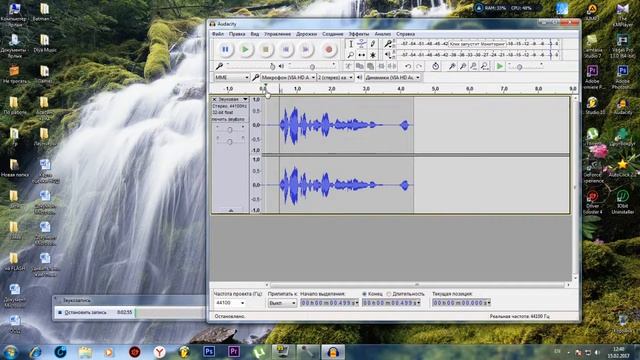Image resolution: width=640 pixels, height=360 pixels.
Task: Open Photoshop from the taskbar
Action: 209,351
